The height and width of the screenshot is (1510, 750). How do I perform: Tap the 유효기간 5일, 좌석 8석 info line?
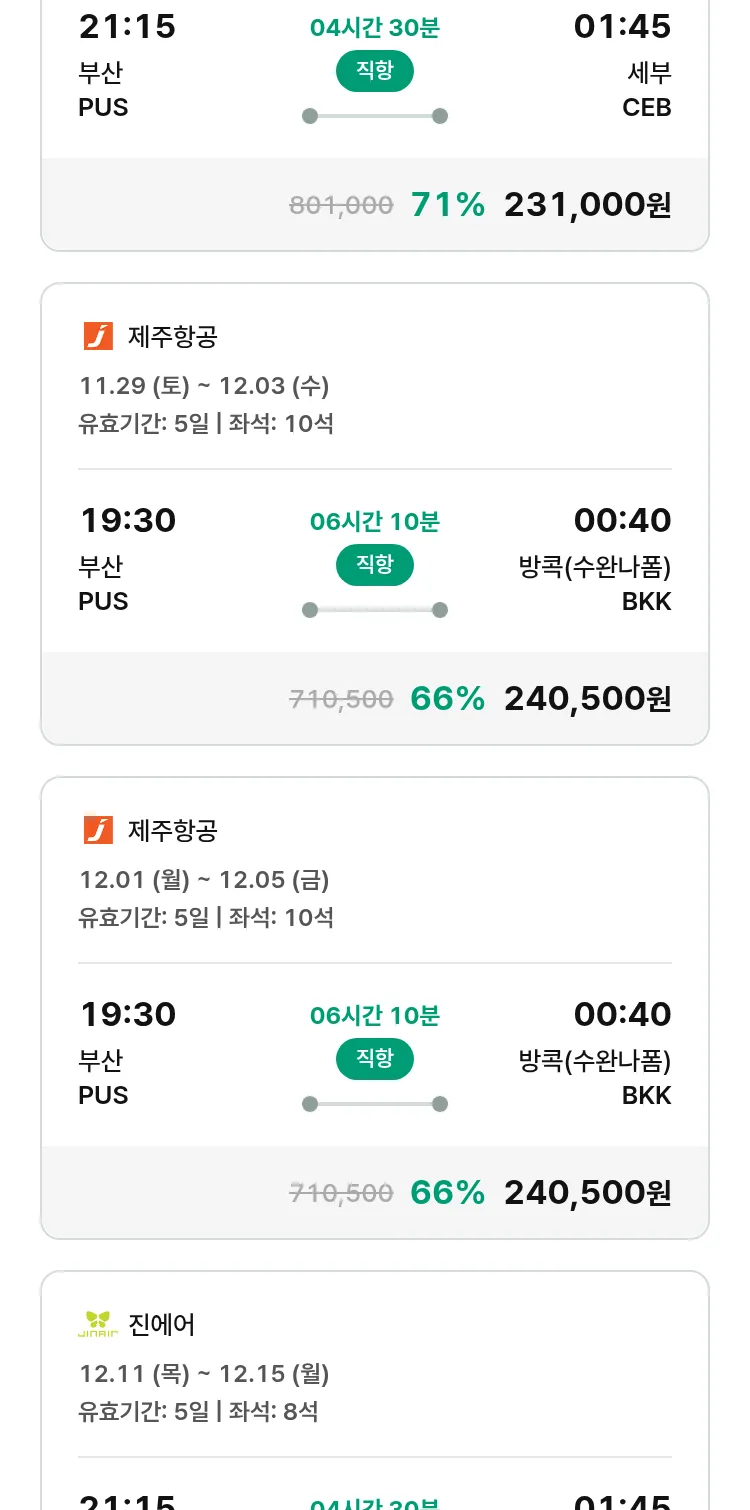(x=198, y=1412)
